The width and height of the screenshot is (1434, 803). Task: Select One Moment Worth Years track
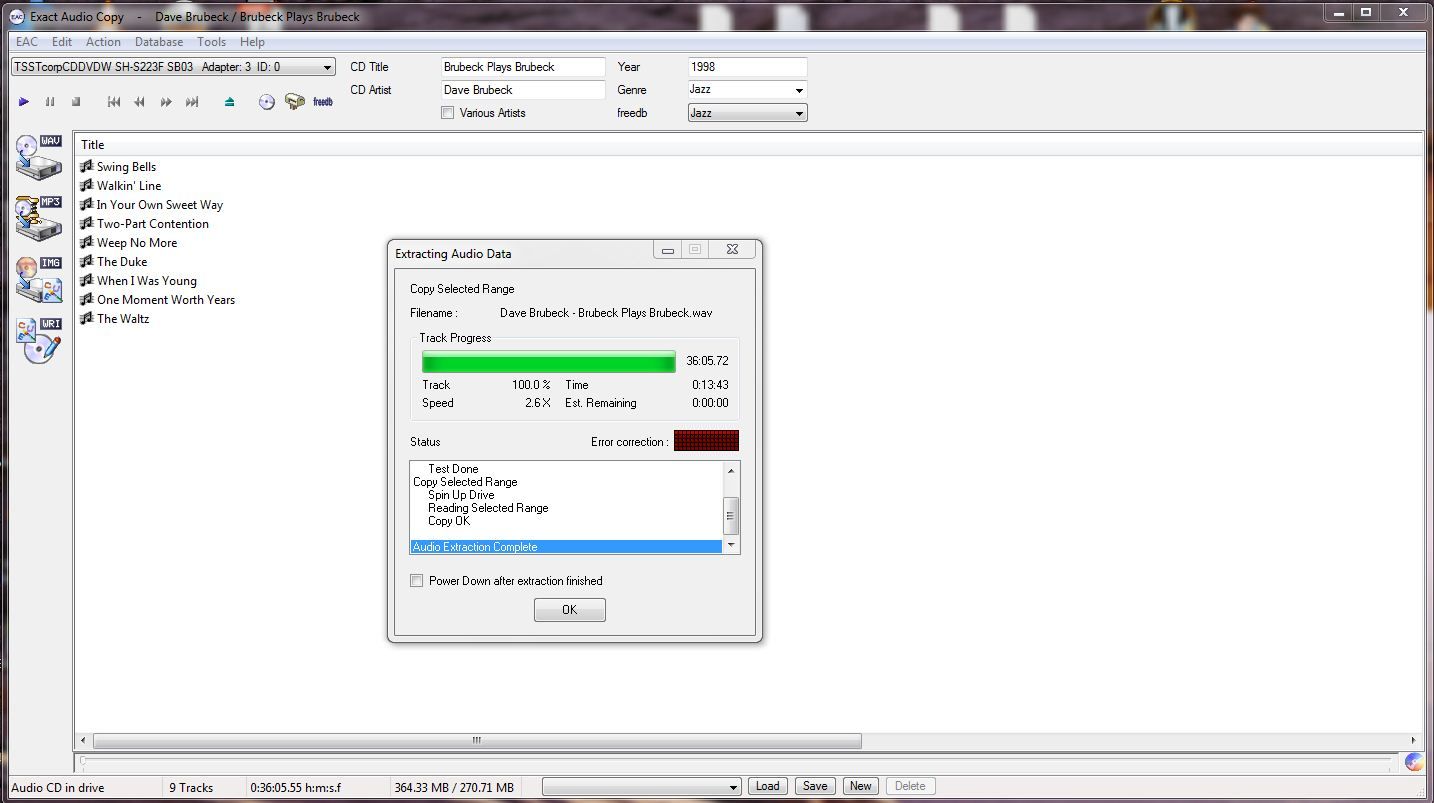coord(166,300)
